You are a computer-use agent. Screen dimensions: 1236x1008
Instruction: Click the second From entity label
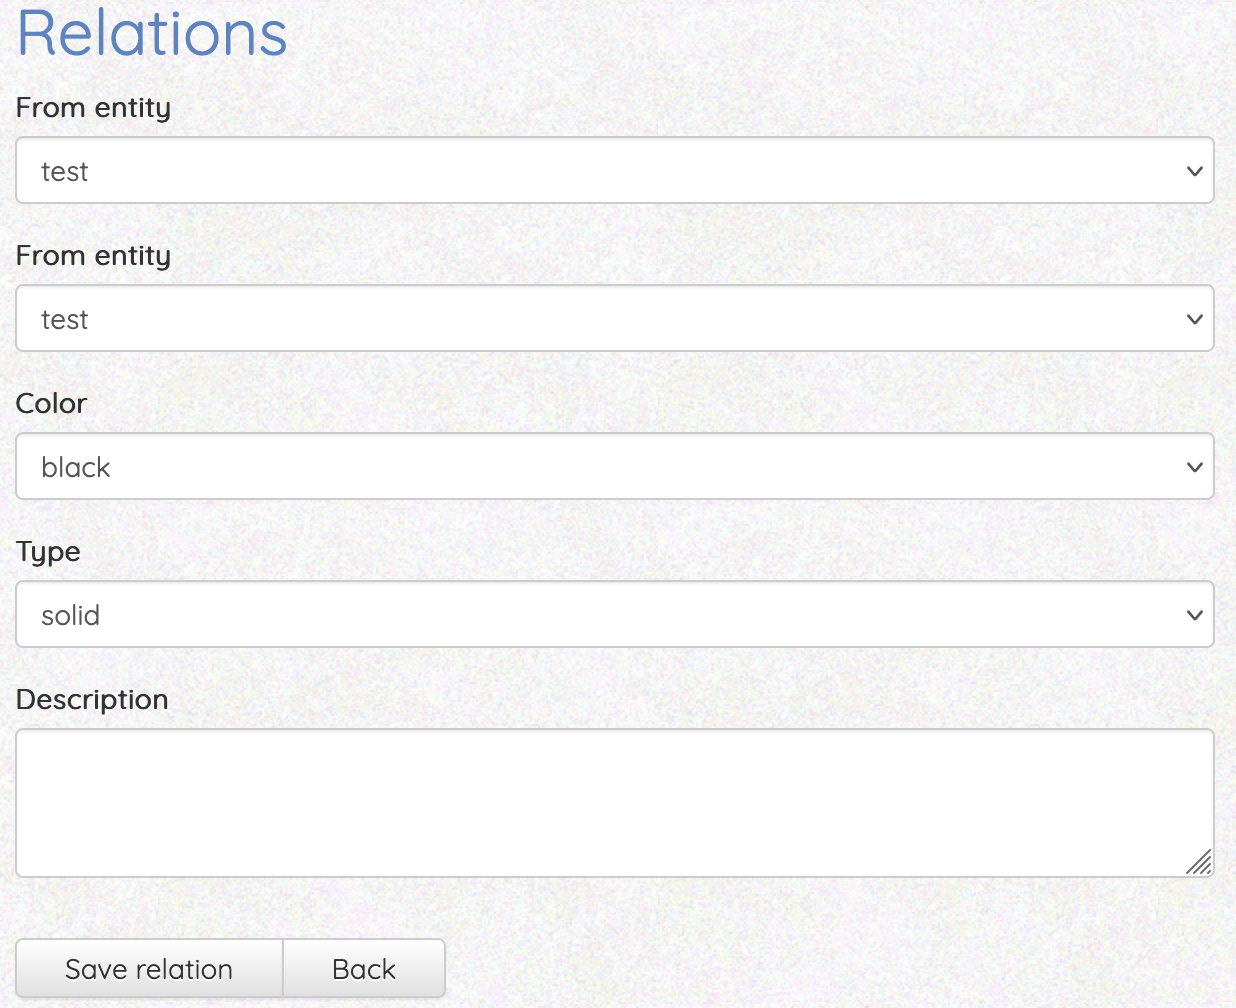[x=93, y=255]
